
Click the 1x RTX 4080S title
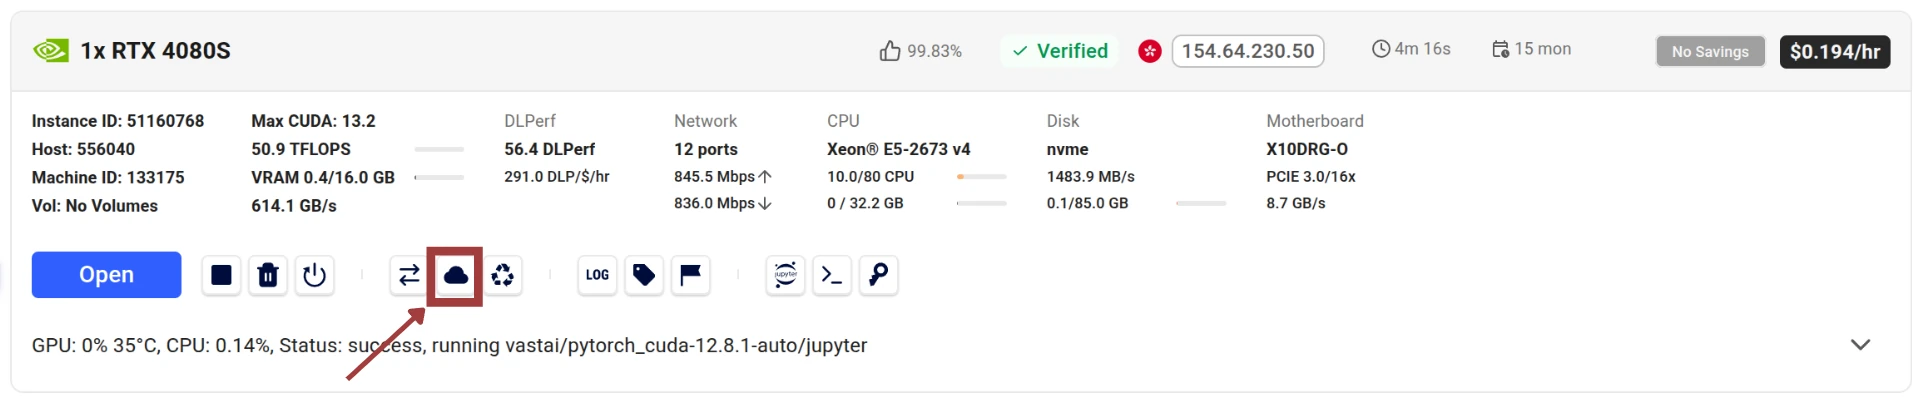click(156, 51)
